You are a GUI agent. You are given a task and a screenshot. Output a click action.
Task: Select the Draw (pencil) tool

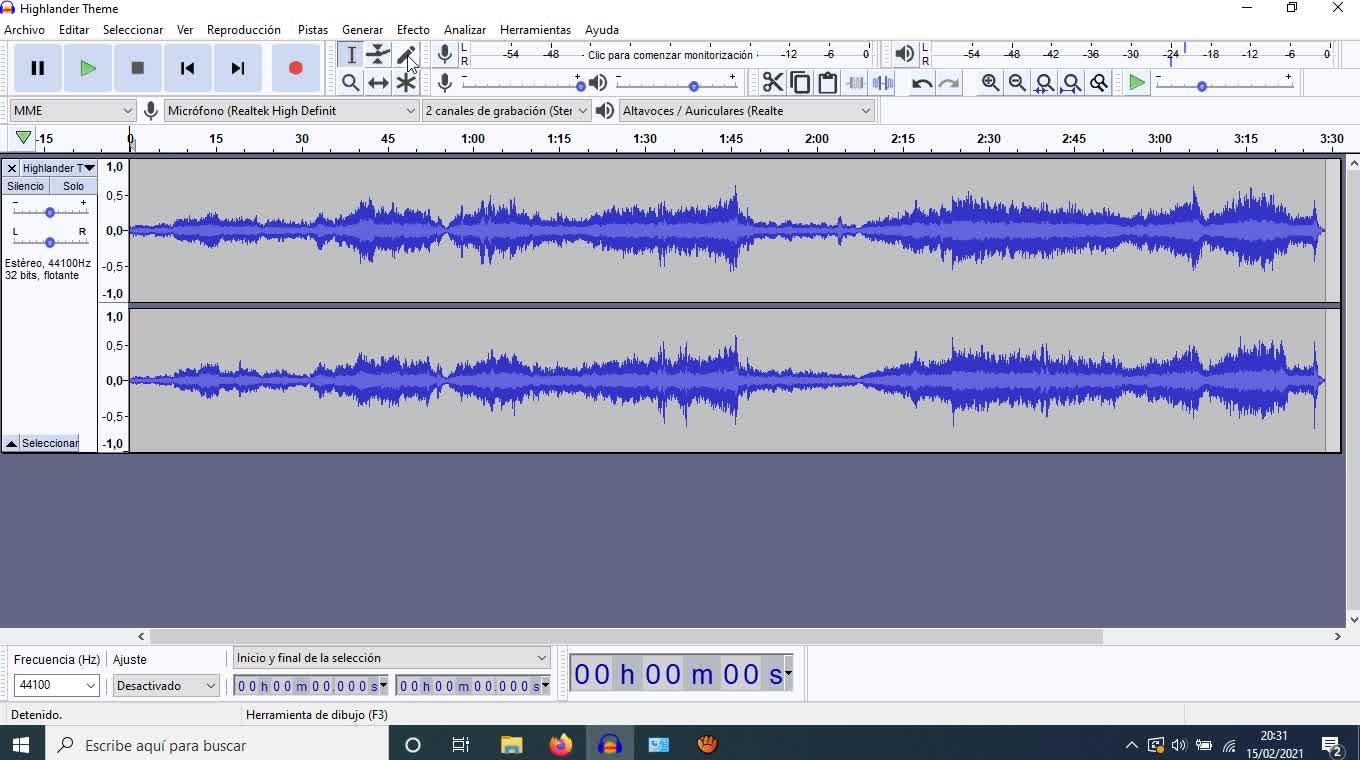tap(405, 55)
